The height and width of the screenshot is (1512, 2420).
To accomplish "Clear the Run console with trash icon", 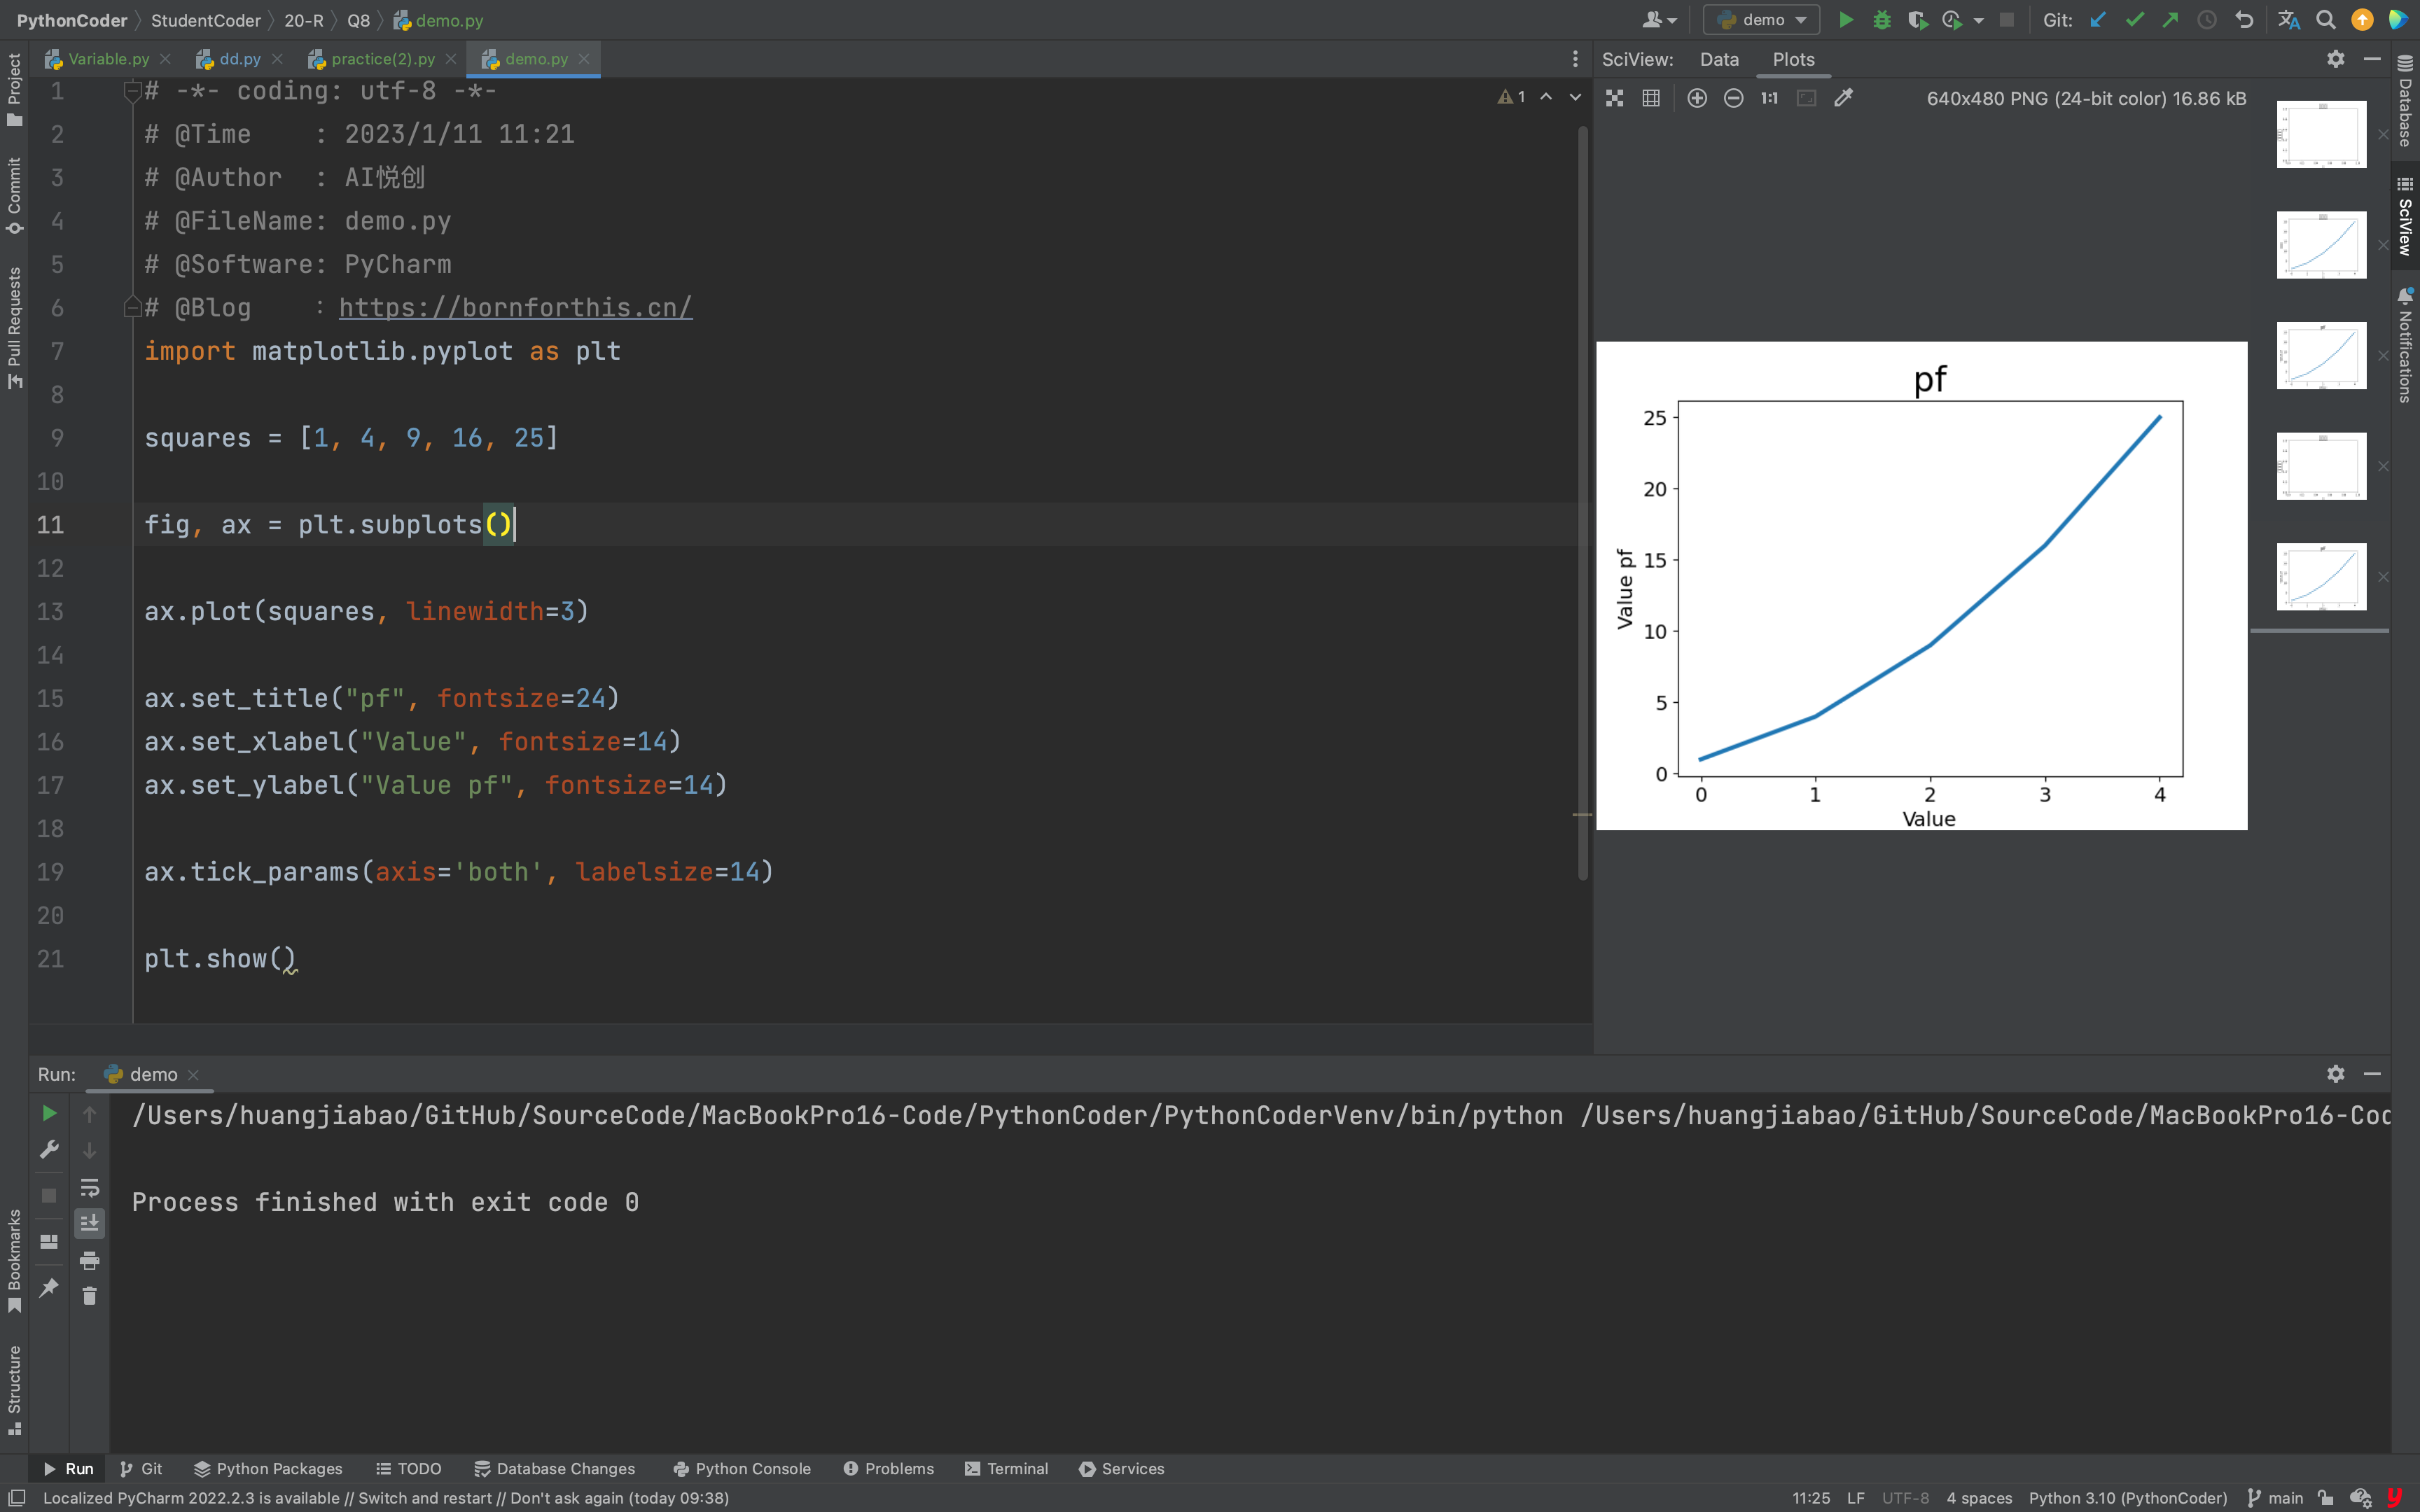I will coord(89,1296).
